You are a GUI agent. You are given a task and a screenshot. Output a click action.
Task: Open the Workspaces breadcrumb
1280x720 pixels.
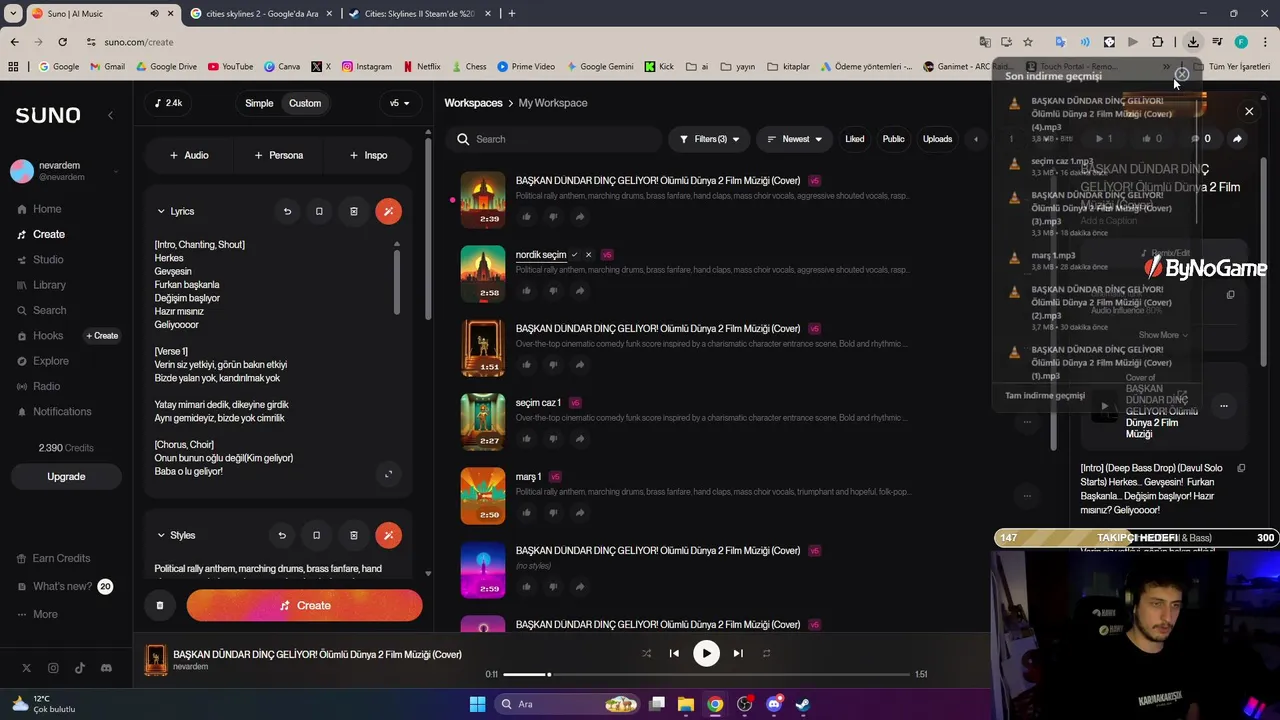point(473,103)
